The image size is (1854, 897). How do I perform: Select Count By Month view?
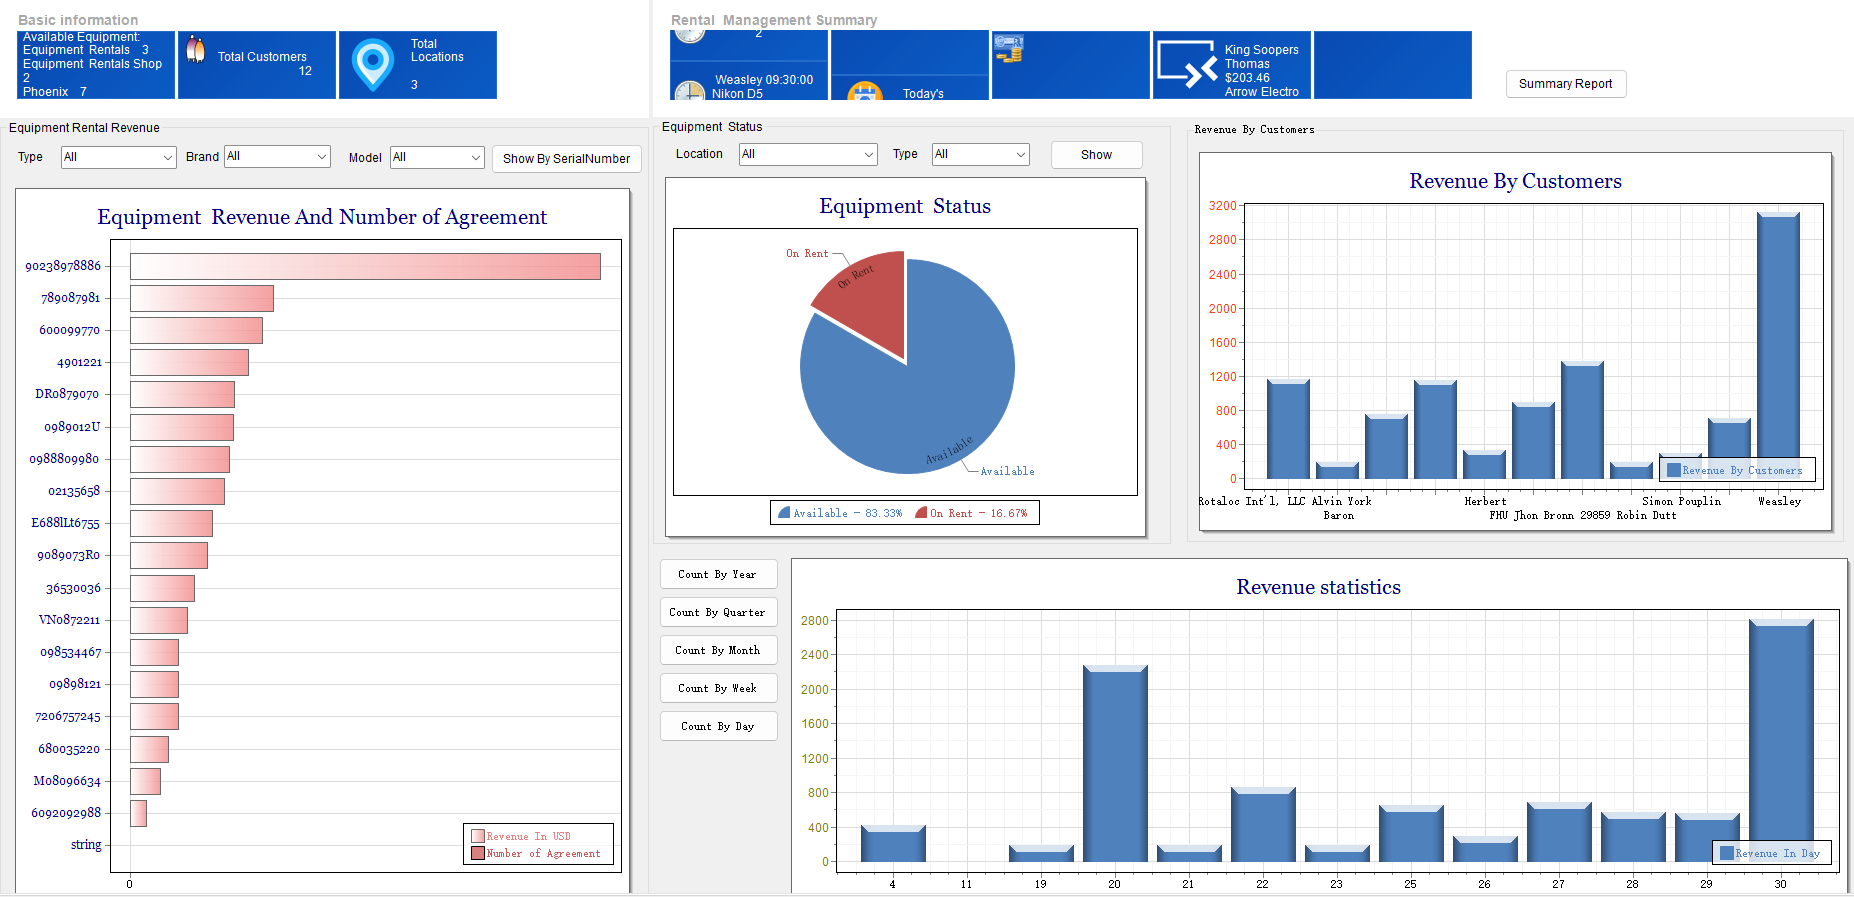tap(718, 650)
